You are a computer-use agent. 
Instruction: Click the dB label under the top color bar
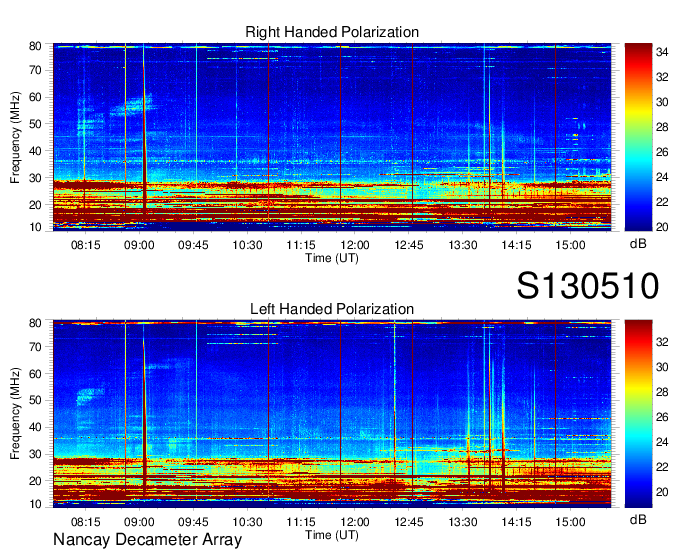click(x=638, y=244)
